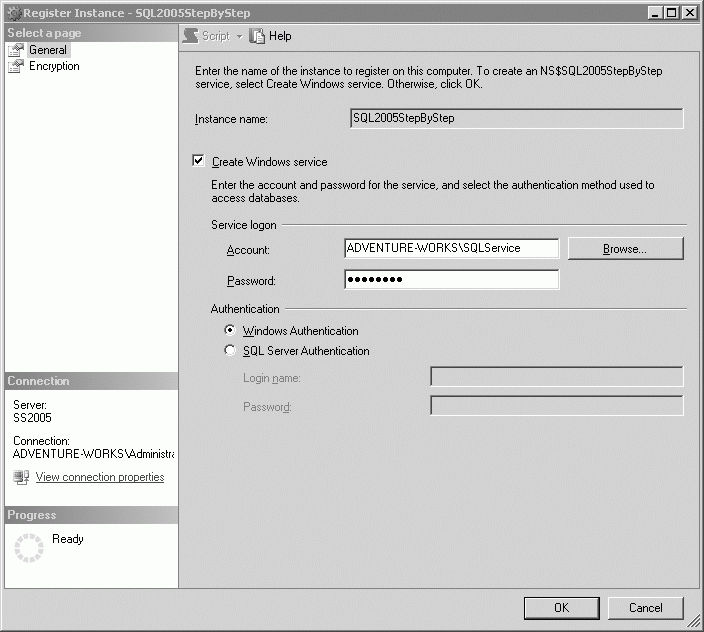
Task: Click the Cancel button
Action: click(x=646, y=608)
